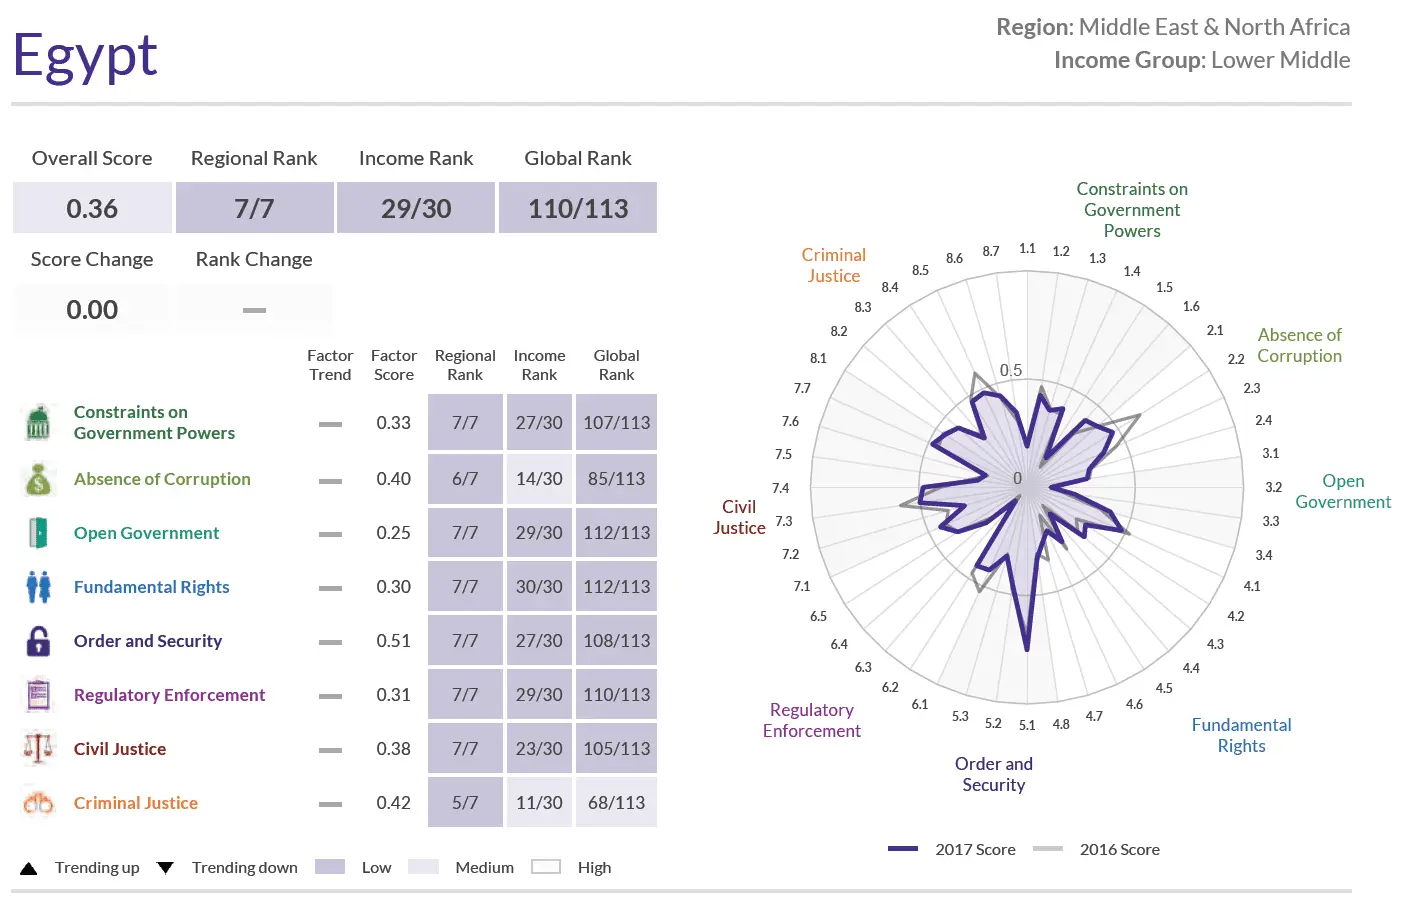This screenshot has height=899, width=1413.
Task: Select the Criminal Justice handcuffs icon
Action: 38,802
